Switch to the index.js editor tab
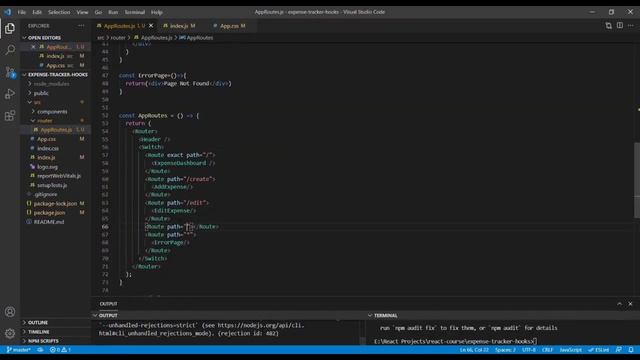640x360 pixels. coord(179,26)
